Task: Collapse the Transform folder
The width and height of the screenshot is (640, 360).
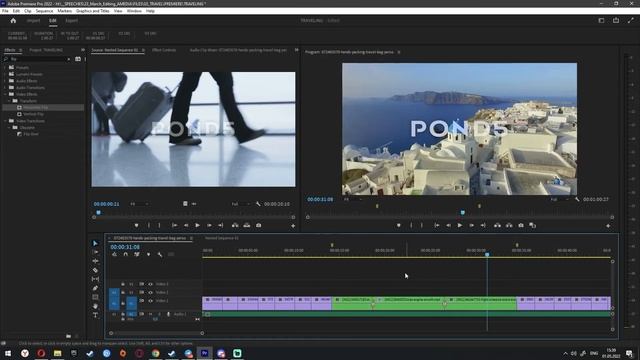Action: pos(9,101)
